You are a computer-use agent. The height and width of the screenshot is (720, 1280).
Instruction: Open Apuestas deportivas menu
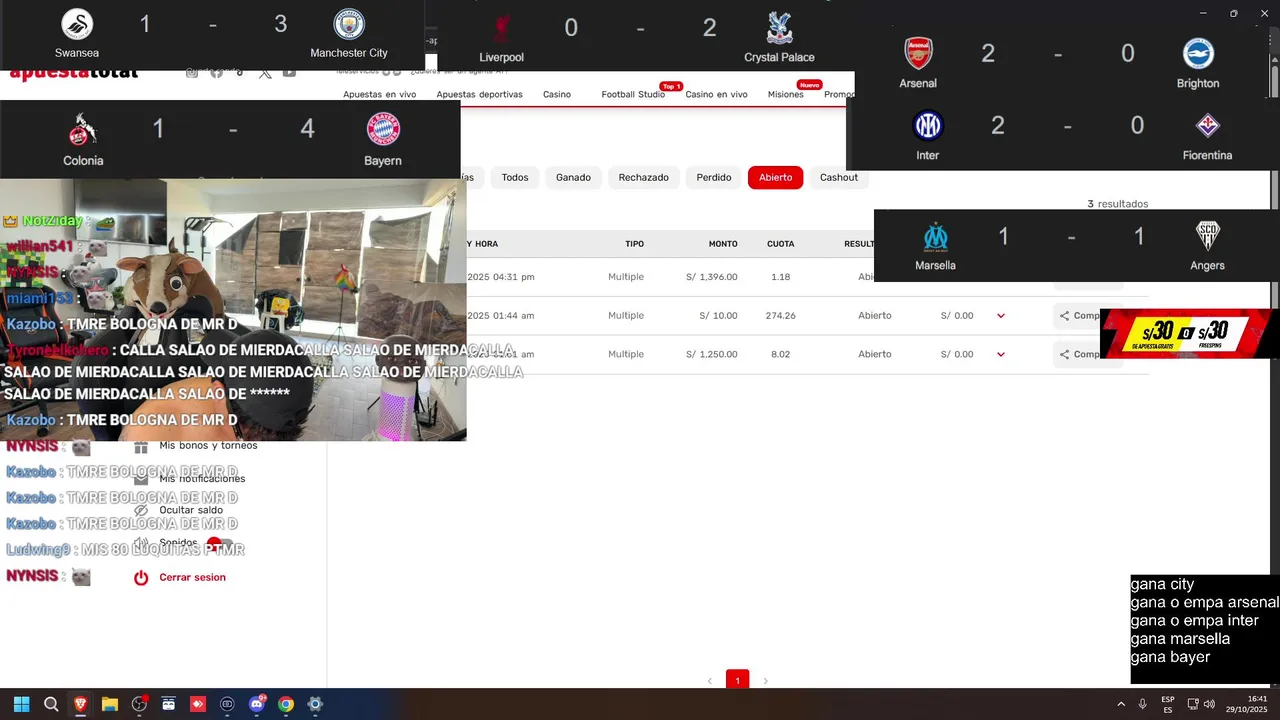479,94
